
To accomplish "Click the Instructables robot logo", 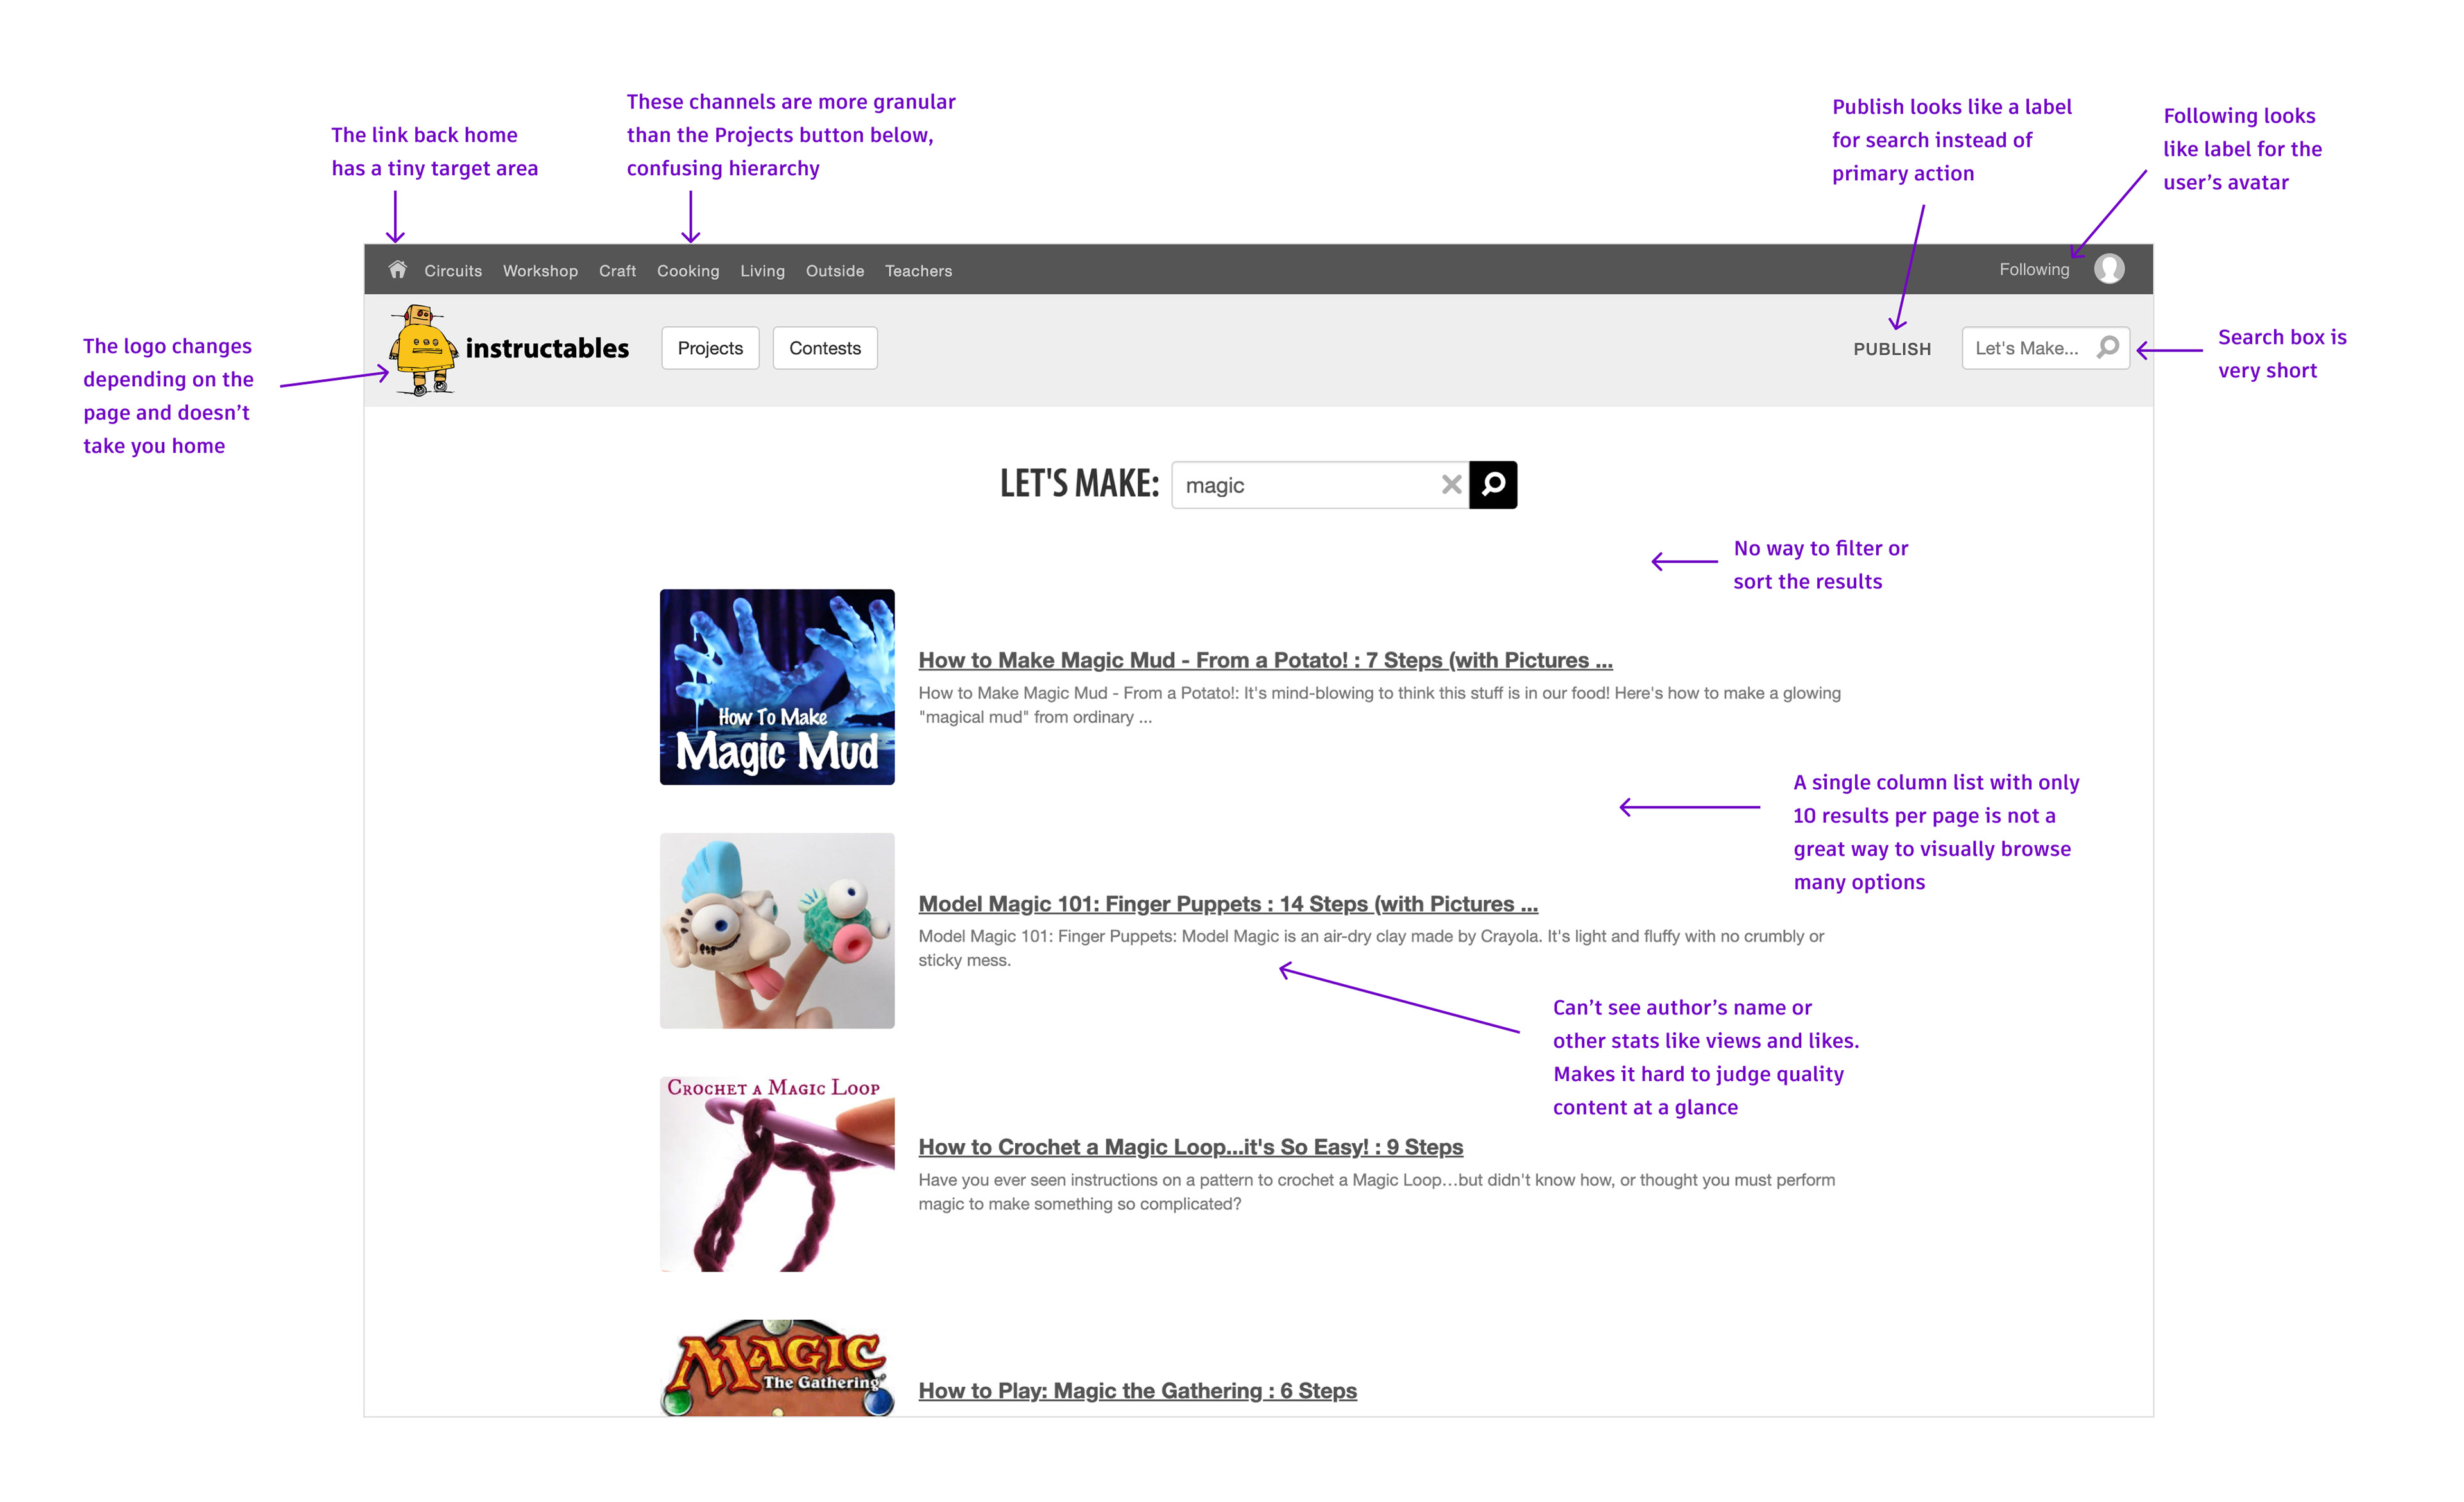I will [x=424, y=350].
